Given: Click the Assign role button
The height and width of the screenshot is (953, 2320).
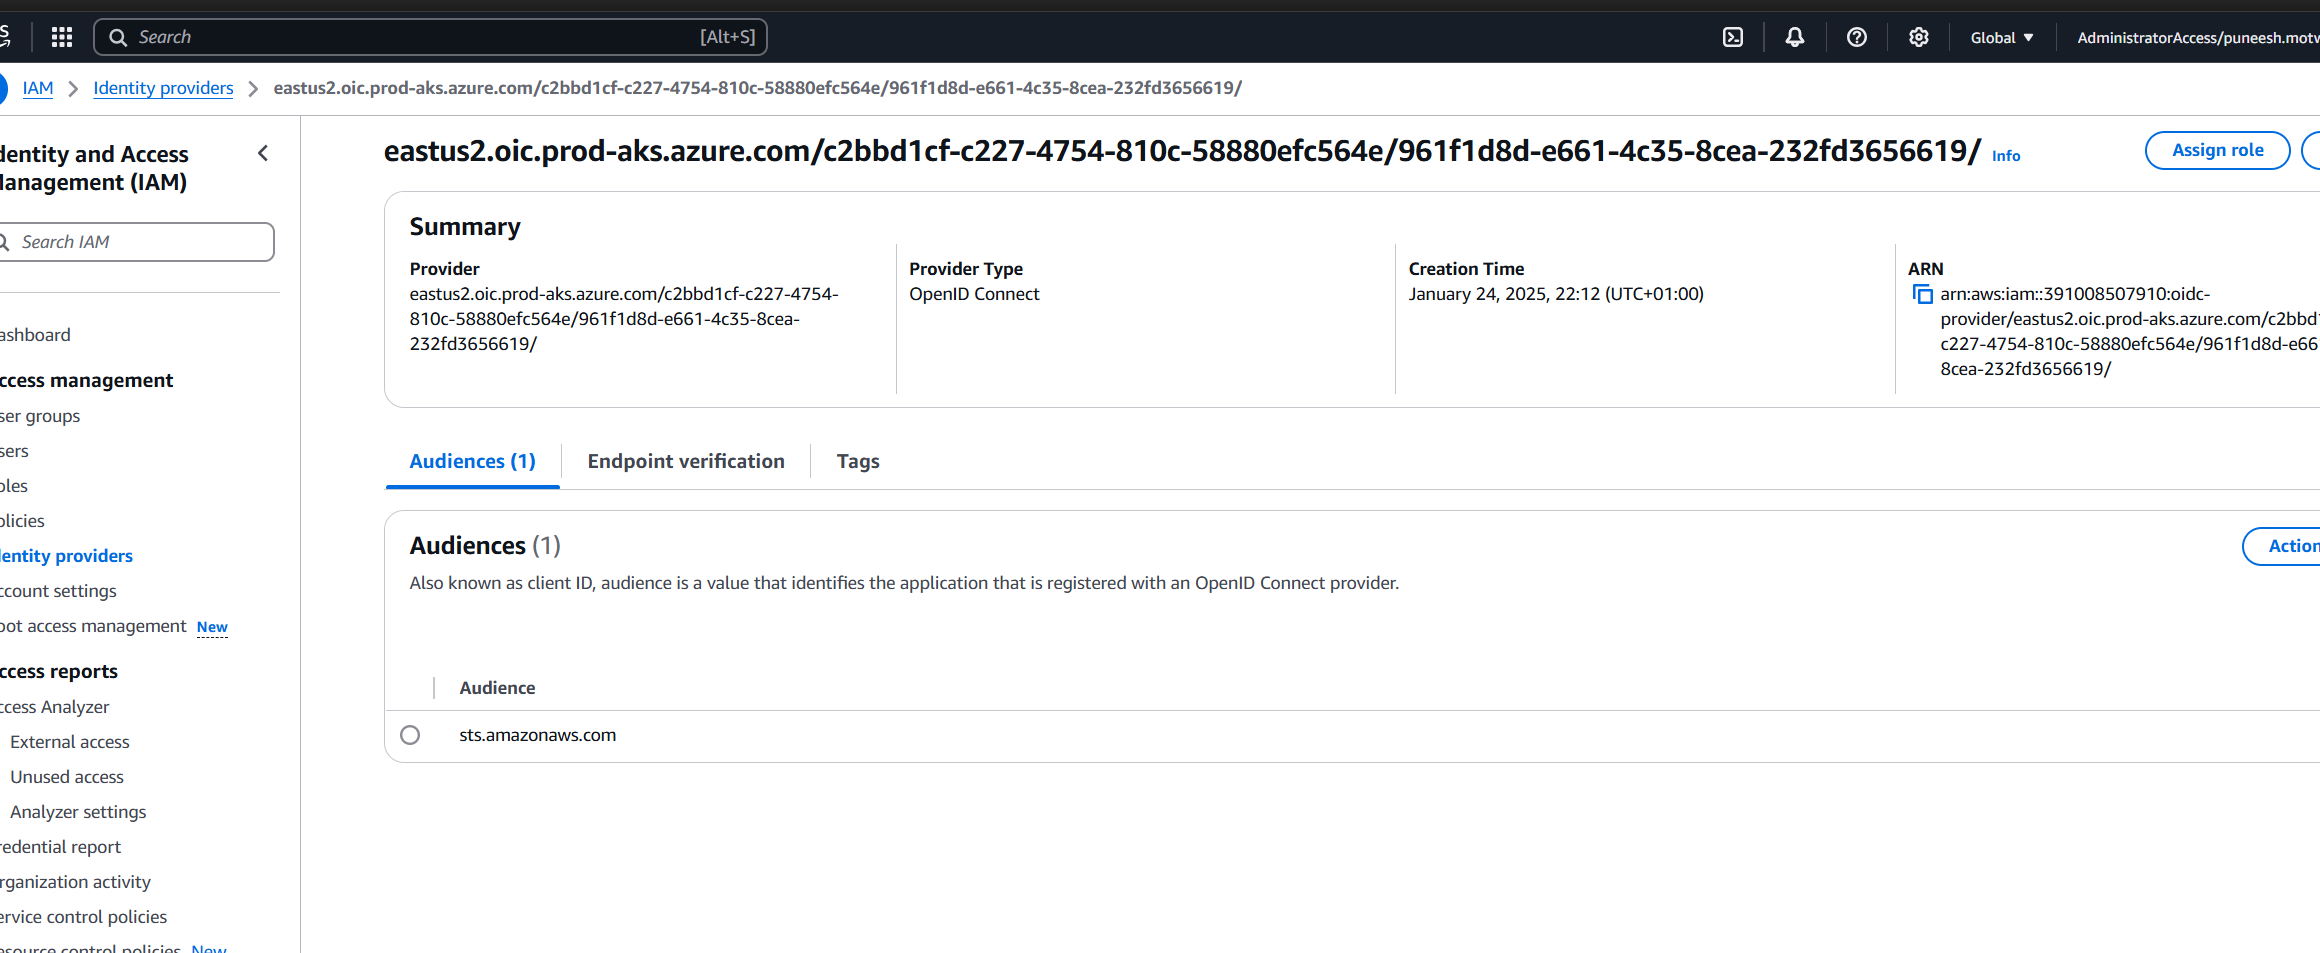Looking at the screenshot, I should tap(2217, 150).
